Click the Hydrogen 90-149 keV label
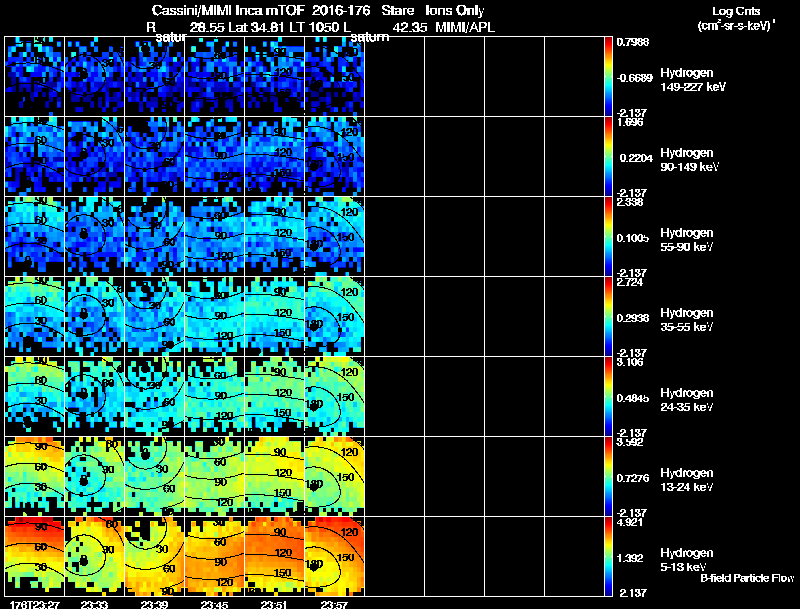 687,159
